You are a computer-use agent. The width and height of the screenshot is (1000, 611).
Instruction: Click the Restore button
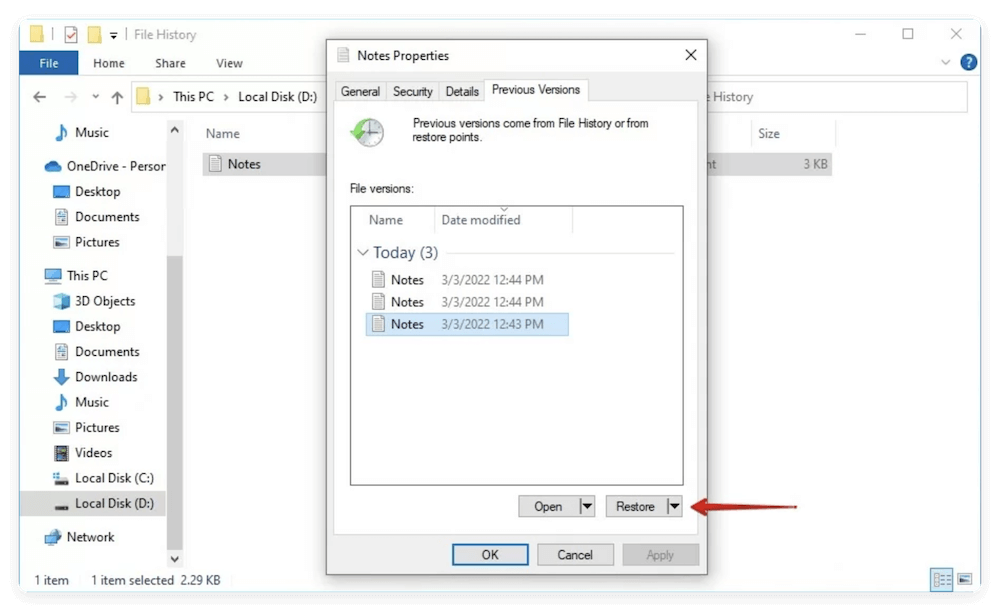pos(636,506)
